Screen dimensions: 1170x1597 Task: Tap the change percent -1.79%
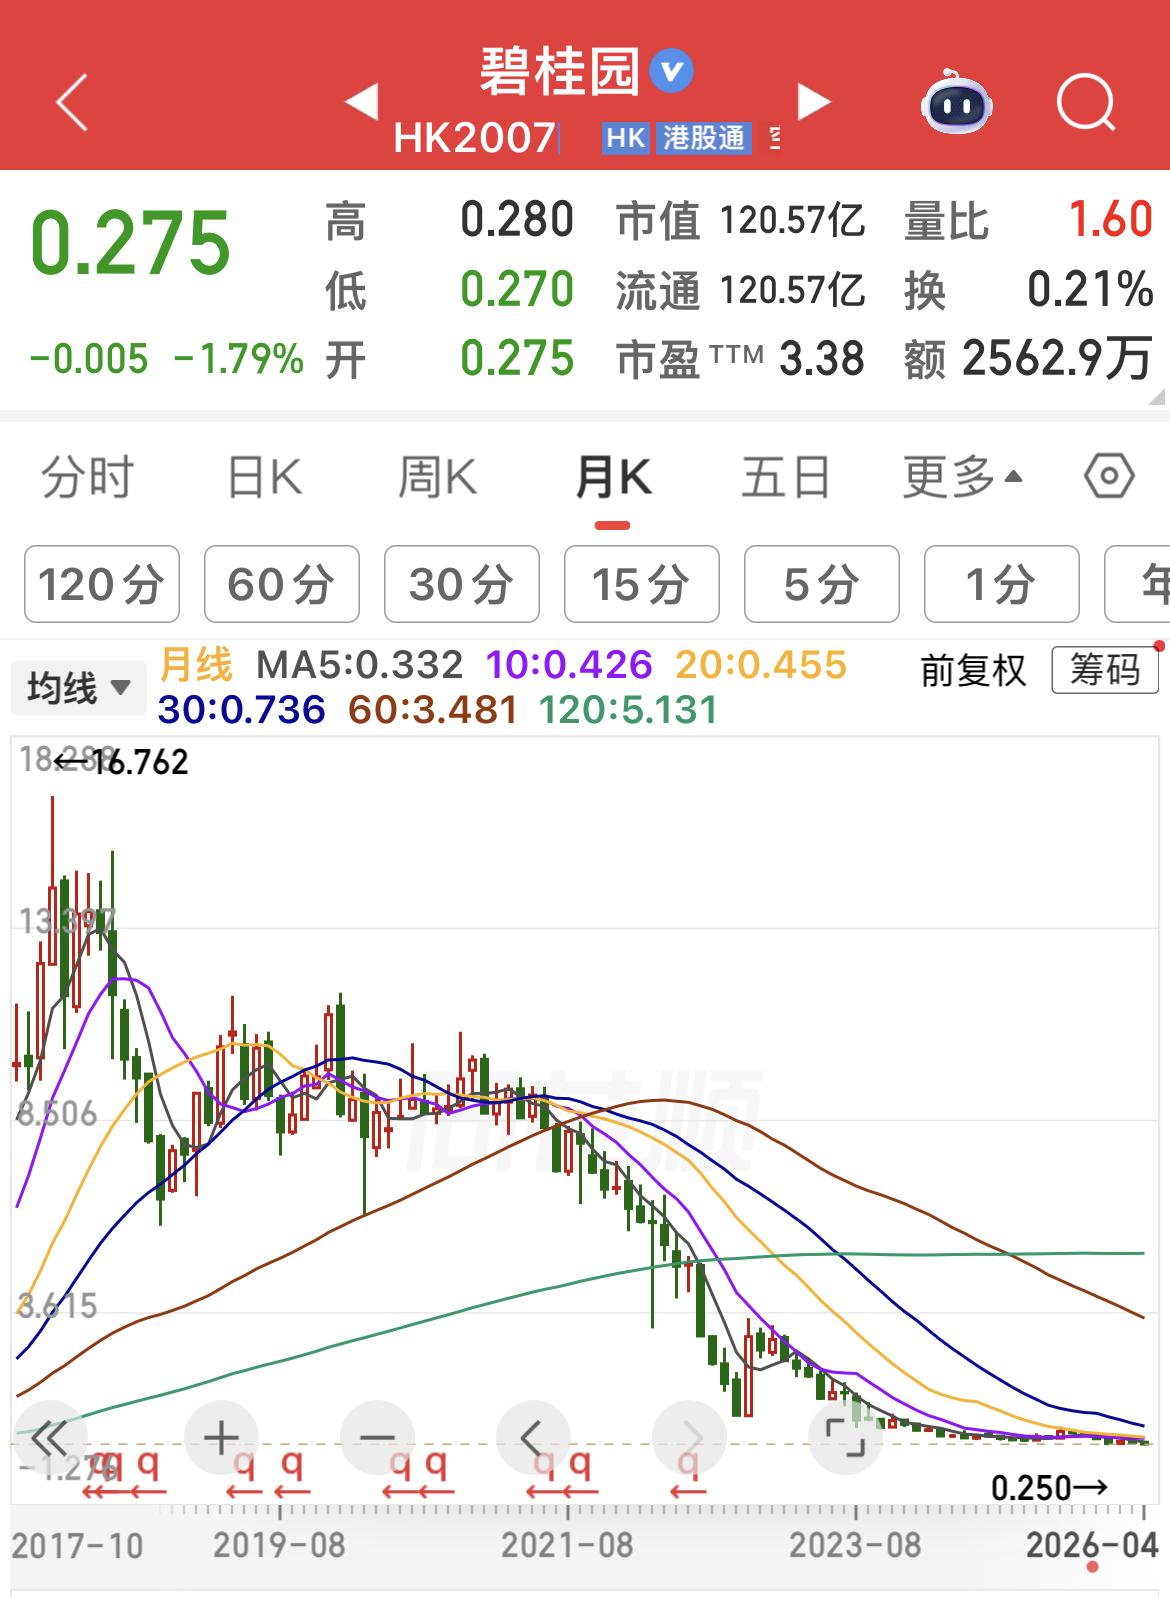239,358
